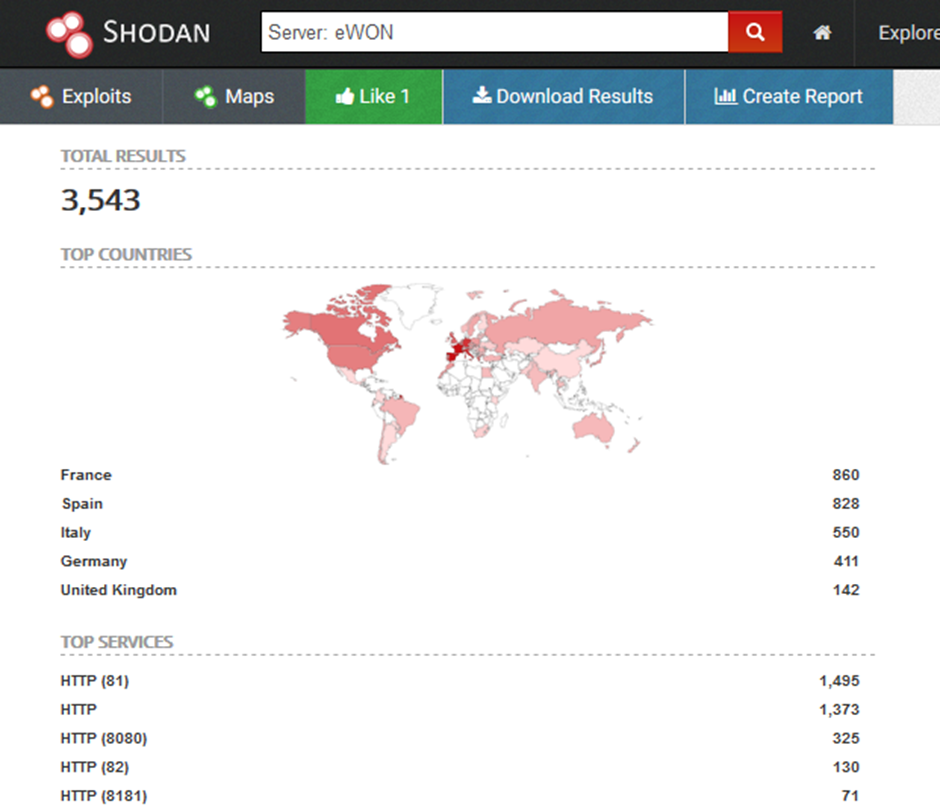Click the red magnifier search button
Image resolution: width=940 pixels, height=810 pixels.
click(755, 32)
